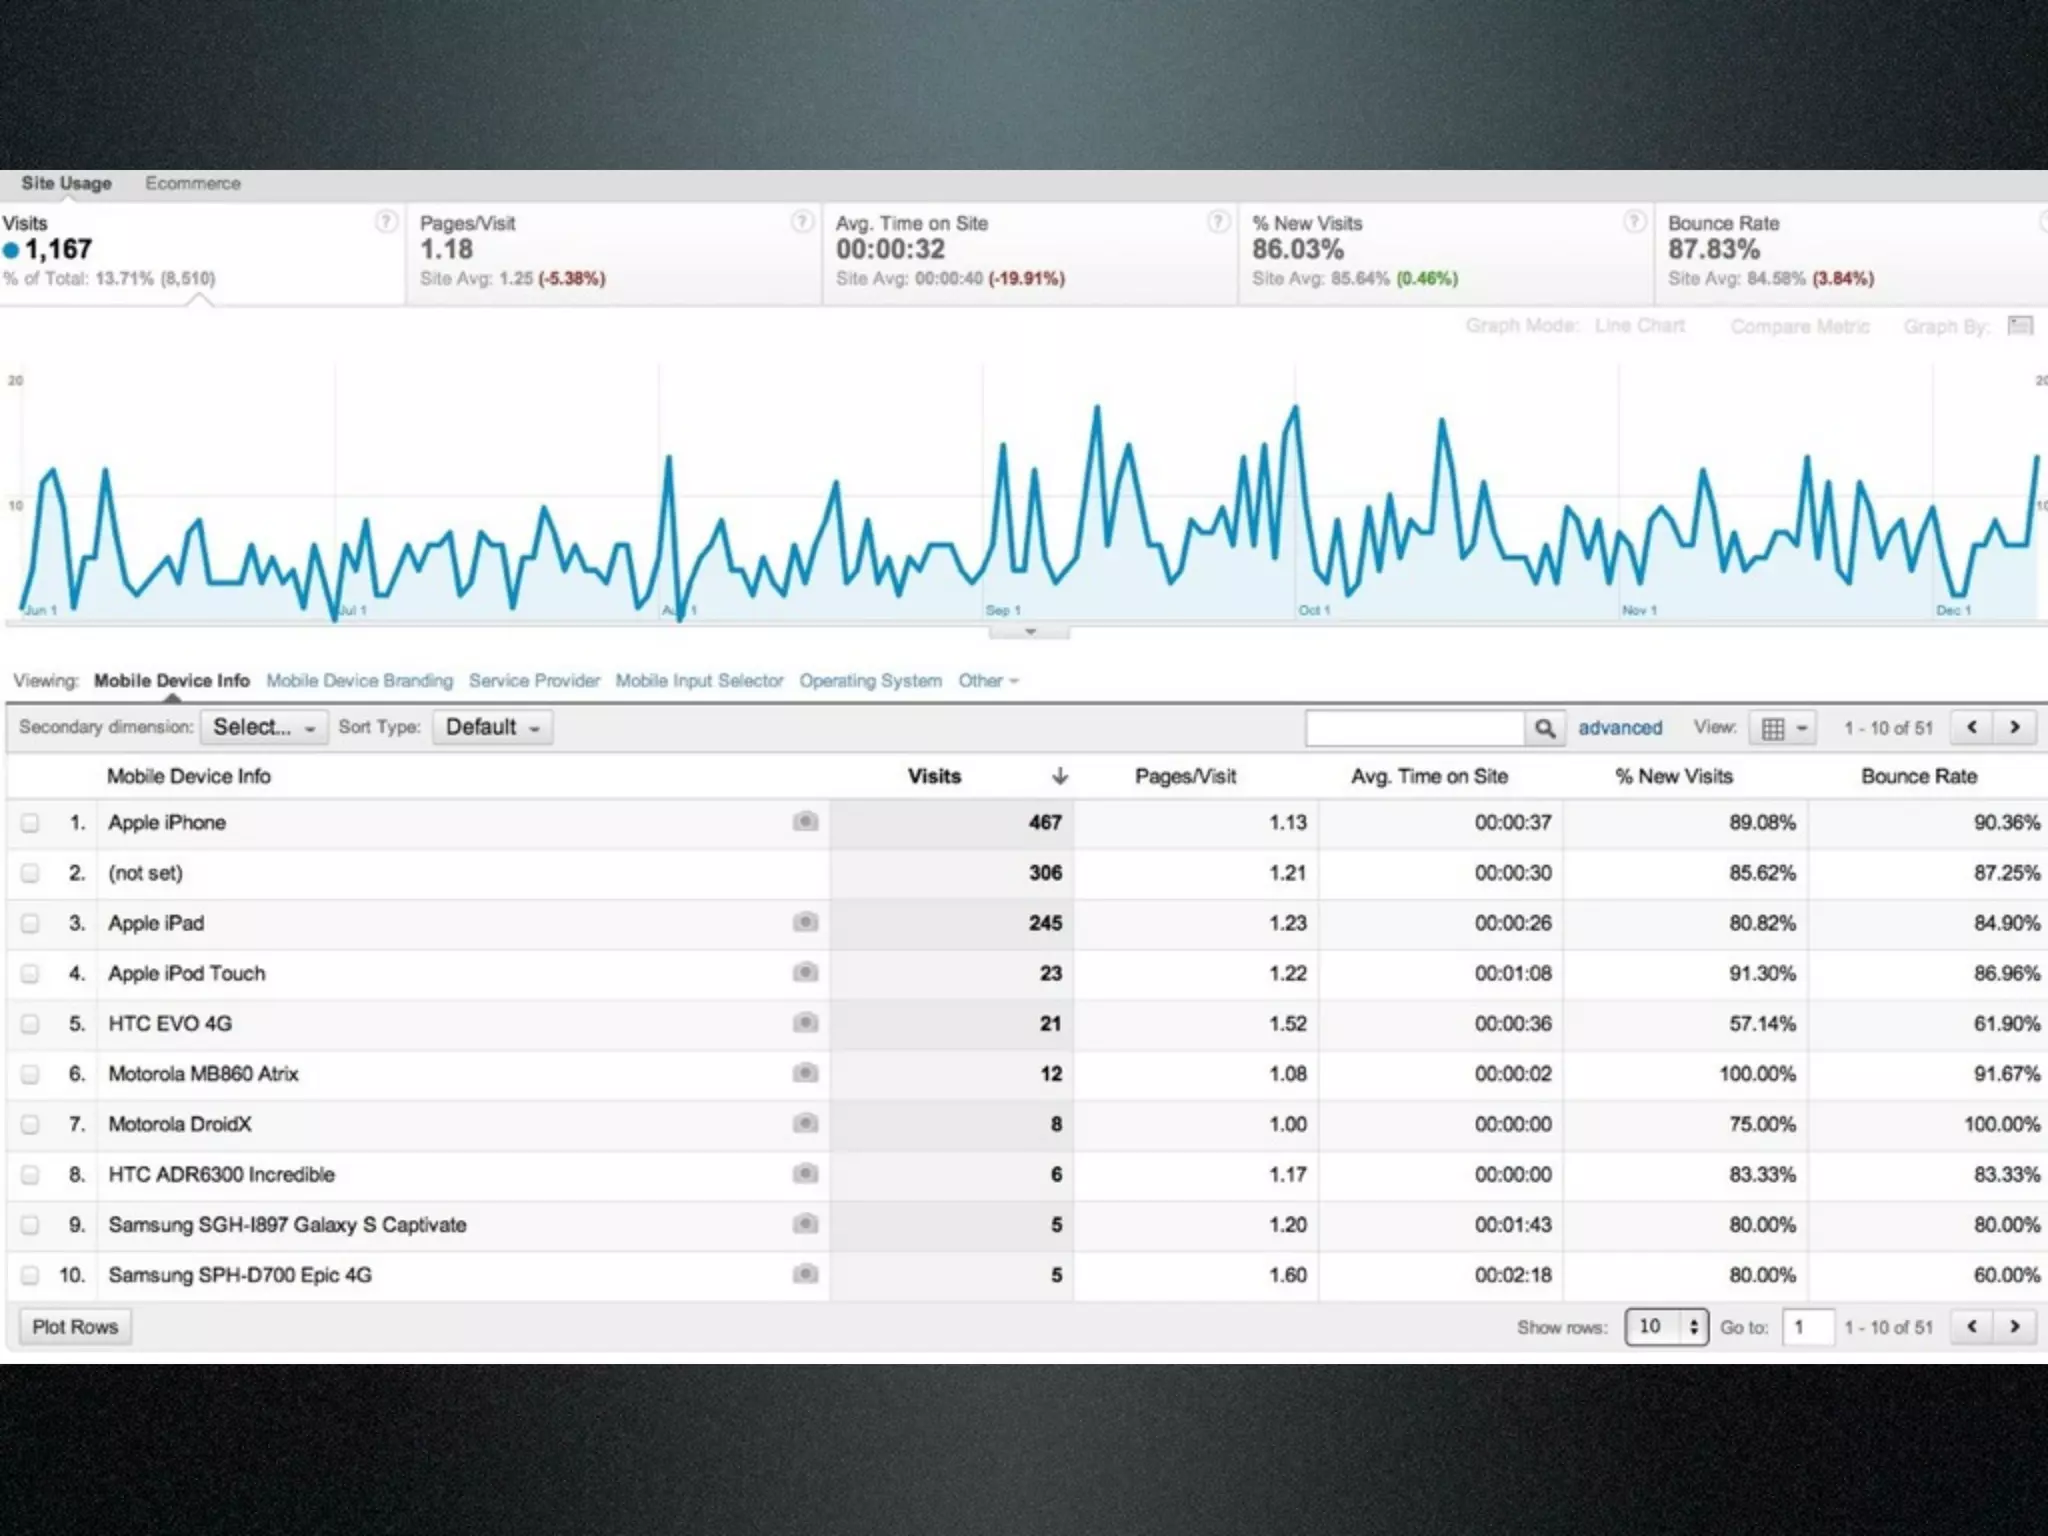Click the camera icon beside HTC EVO 4G
The image size is (2048, 1536).
coord(805,1023)
